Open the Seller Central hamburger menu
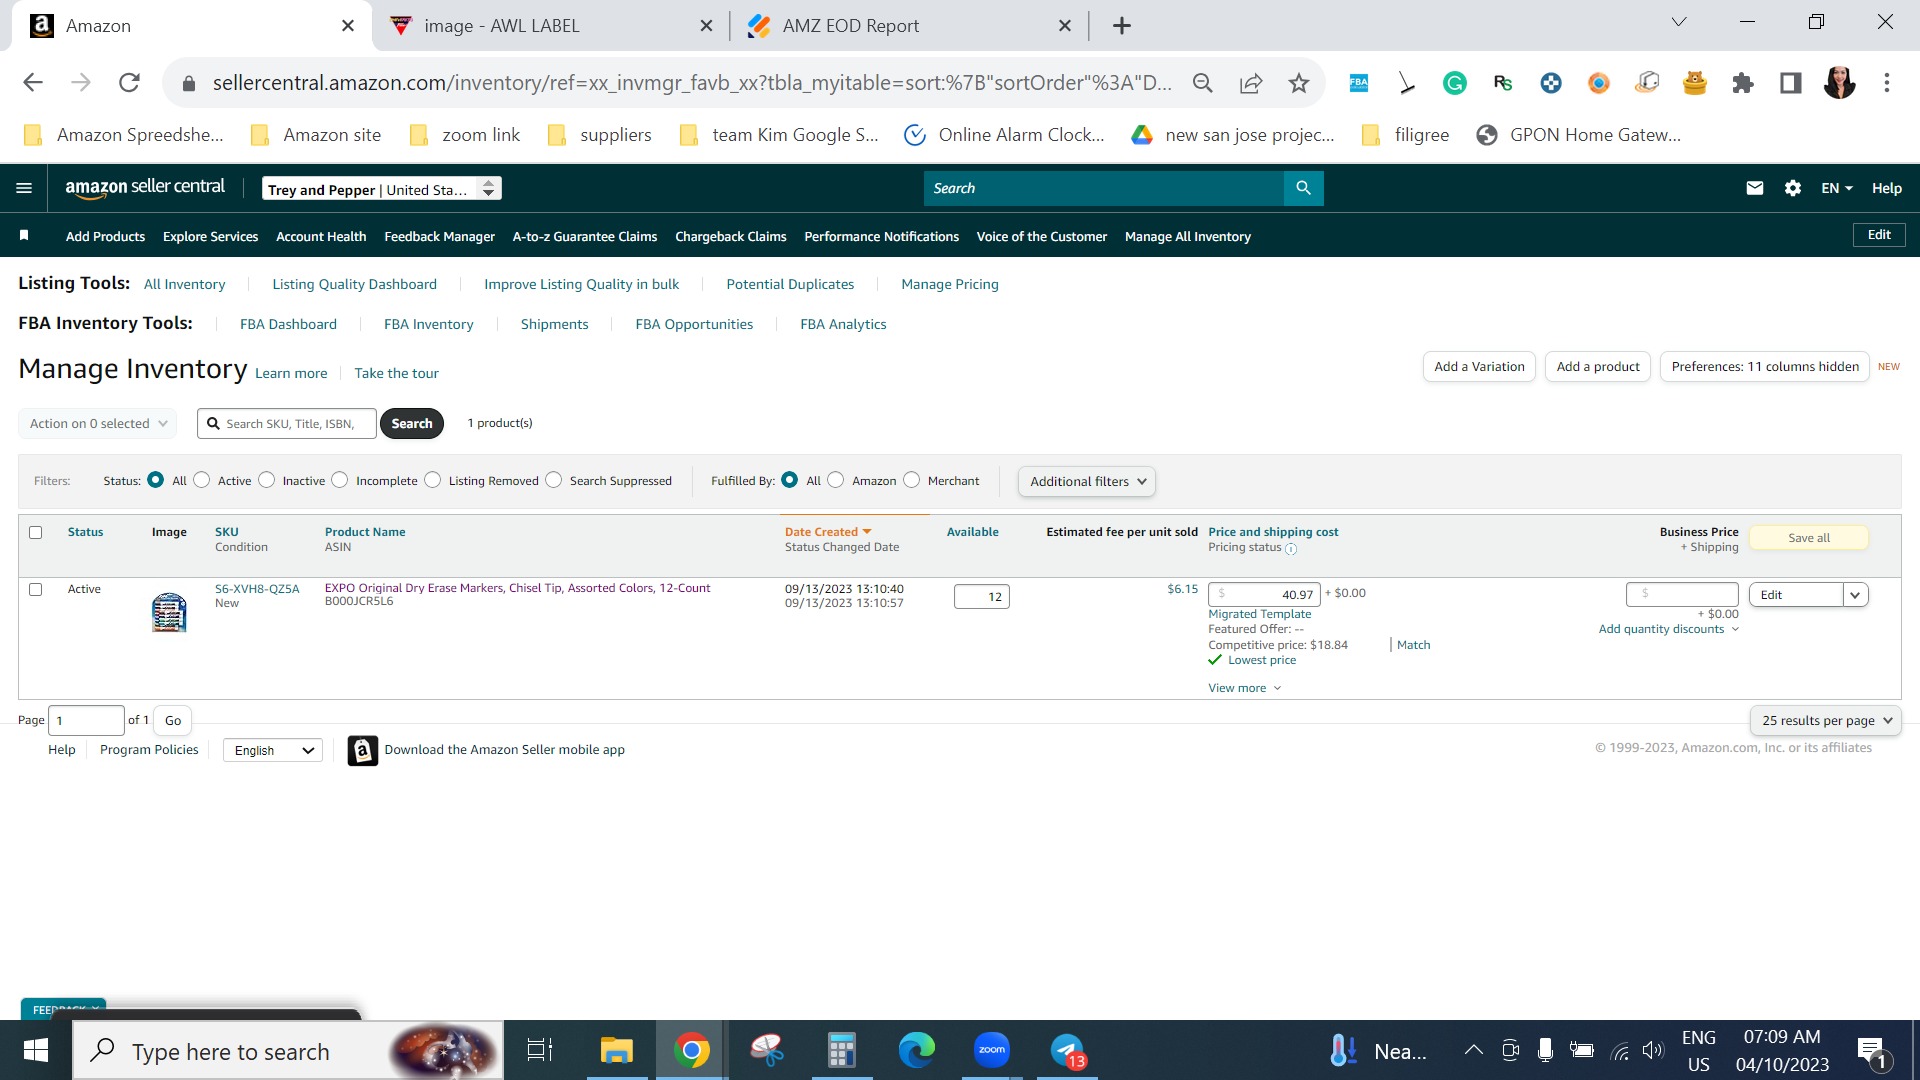 tap(24, 188)
